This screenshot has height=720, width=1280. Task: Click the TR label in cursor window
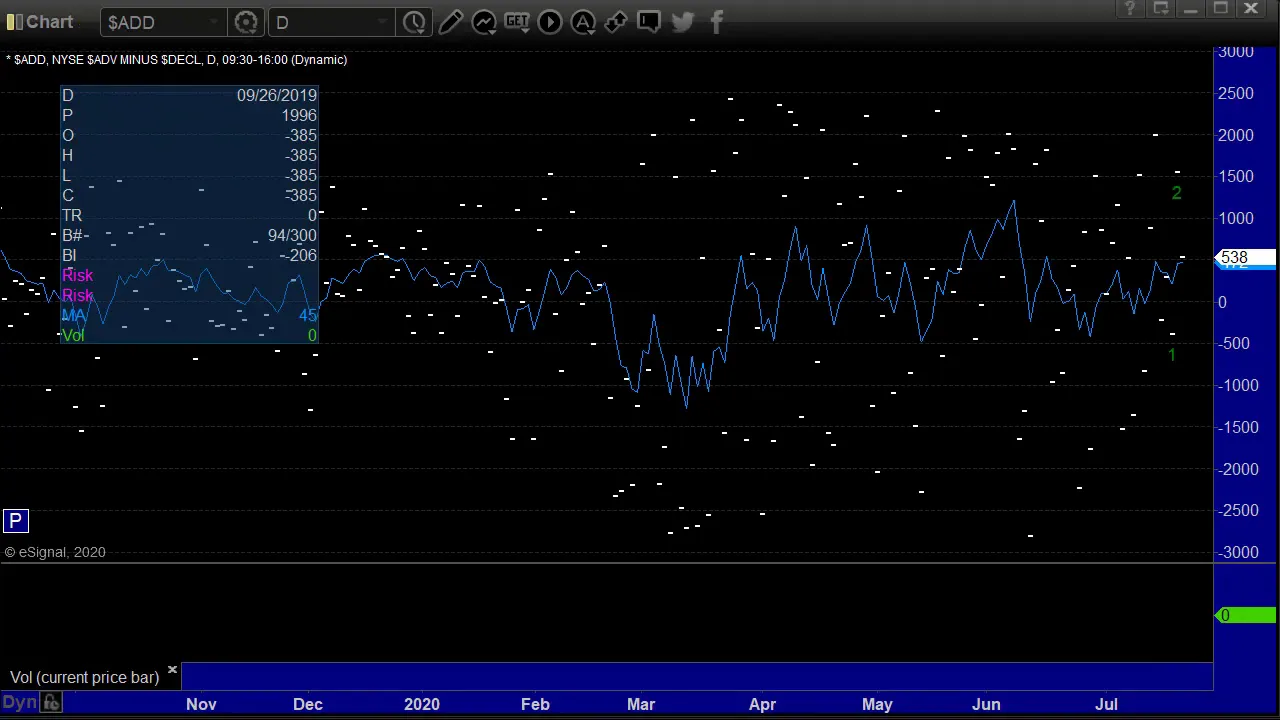click(72, 215)
